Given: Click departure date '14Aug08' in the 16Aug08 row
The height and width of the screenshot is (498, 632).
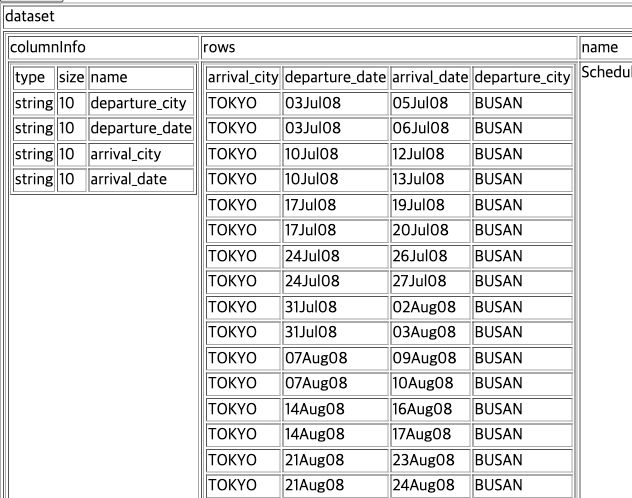Looking at the screenshot, I should click(335, 409).
